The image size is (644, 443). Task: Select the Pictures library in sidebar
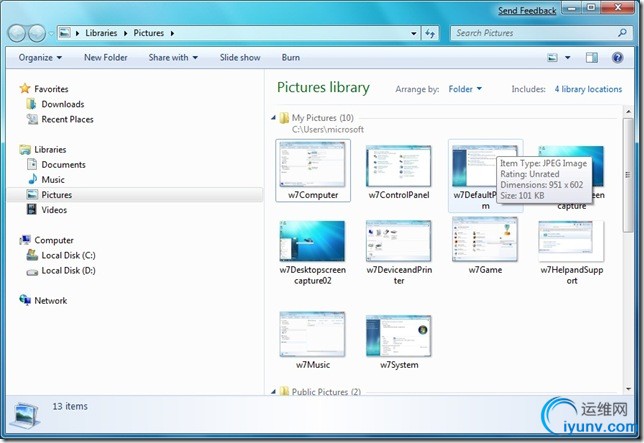[135, 195]
